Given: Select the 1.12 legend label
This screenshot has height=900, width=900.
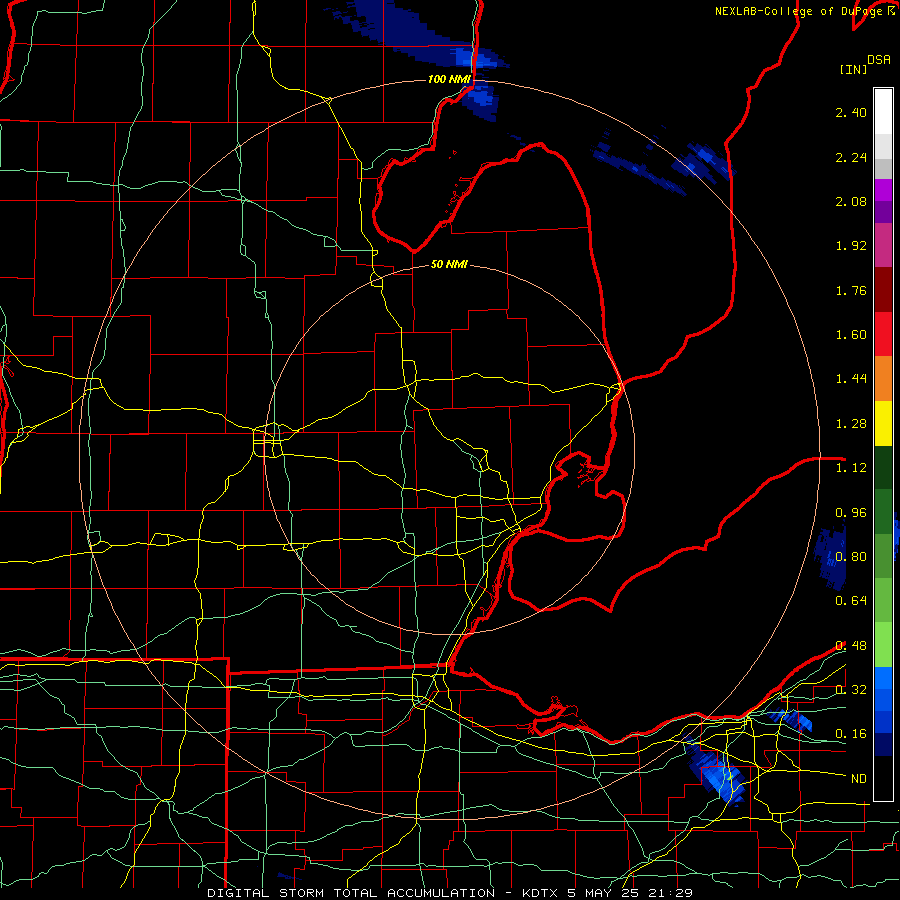Looking at the screenshot, I should pyautogui.click(x=851, y=468).
